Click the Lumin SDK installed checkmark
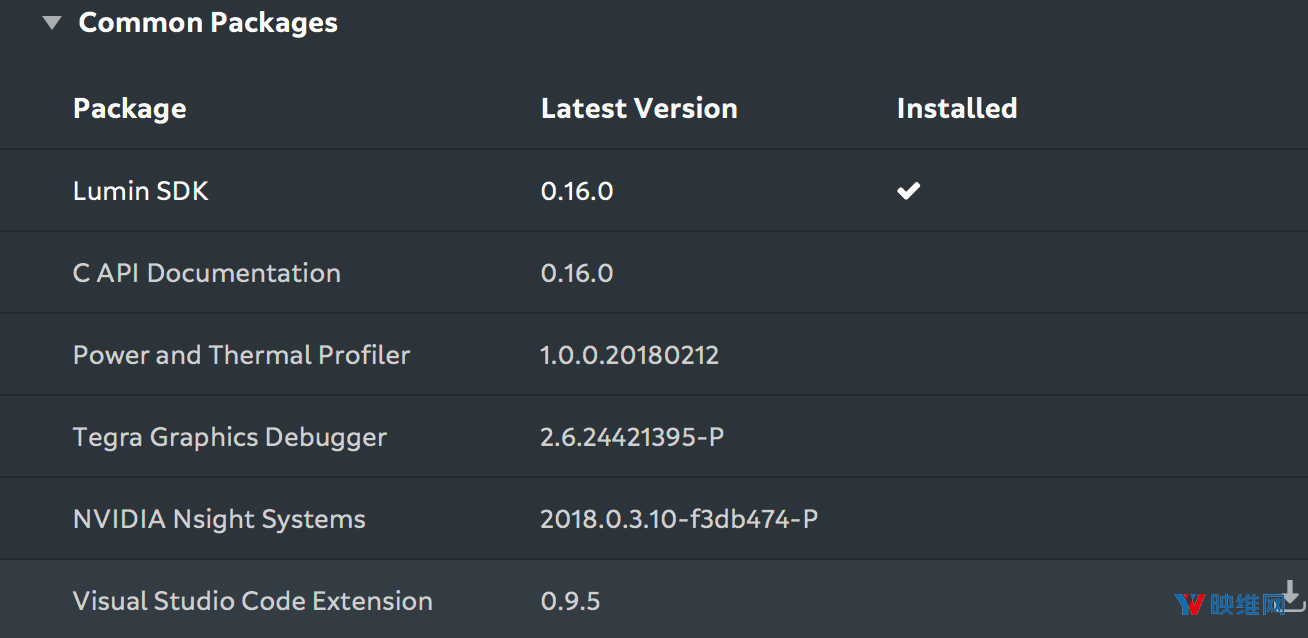This screenshot has width=1308, height=638. pyautogui.click(x=908, y=191)
